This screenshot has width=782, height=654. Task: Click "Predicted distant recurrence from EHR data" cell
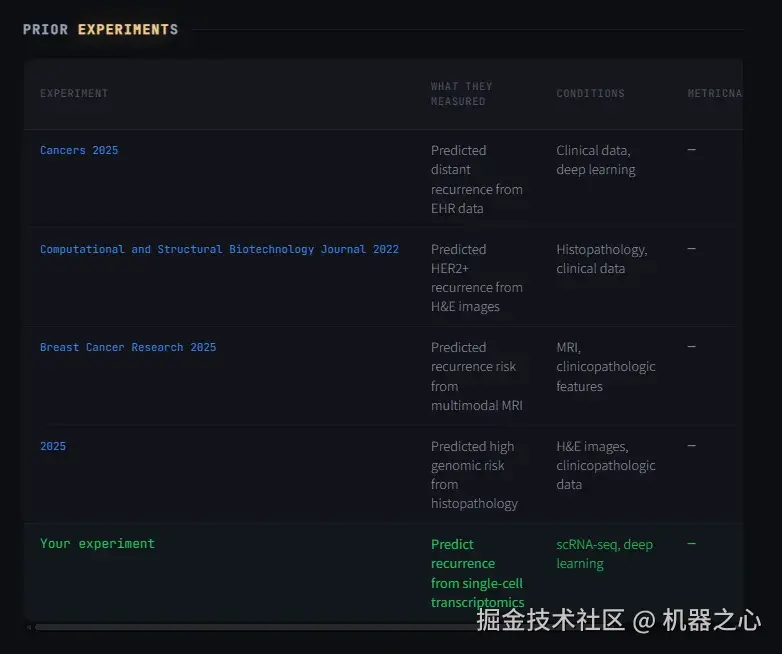[x=476, y=179]
